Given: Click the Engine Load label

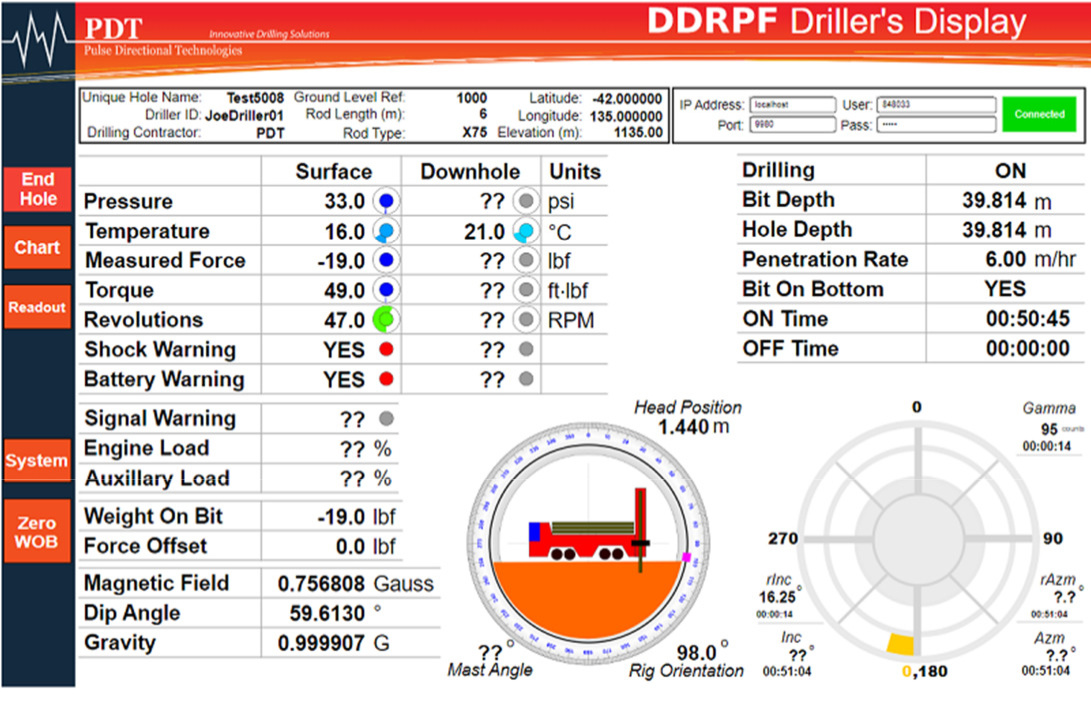Looking at the screenshot, I should (x=146, y=448).
